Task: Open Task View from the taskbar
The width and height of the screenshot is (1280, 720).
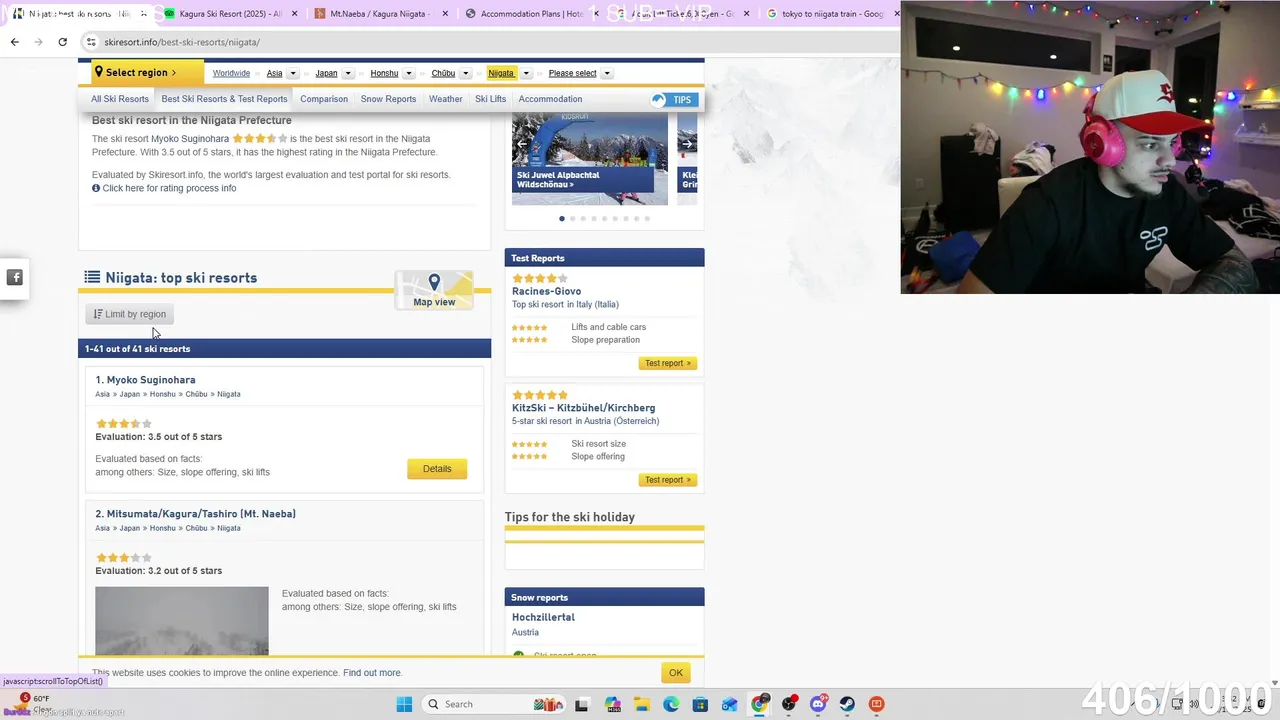Action: [x=581, y=704]
